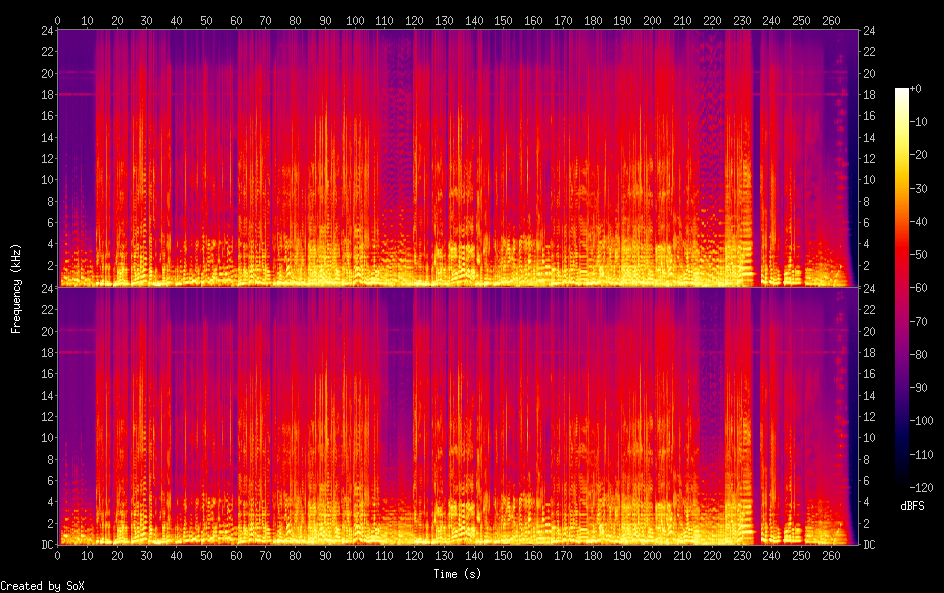Click "20" on lower channel's left frequency axis
This screenshot has height=593, width=944.
click(x=48, y=331)
